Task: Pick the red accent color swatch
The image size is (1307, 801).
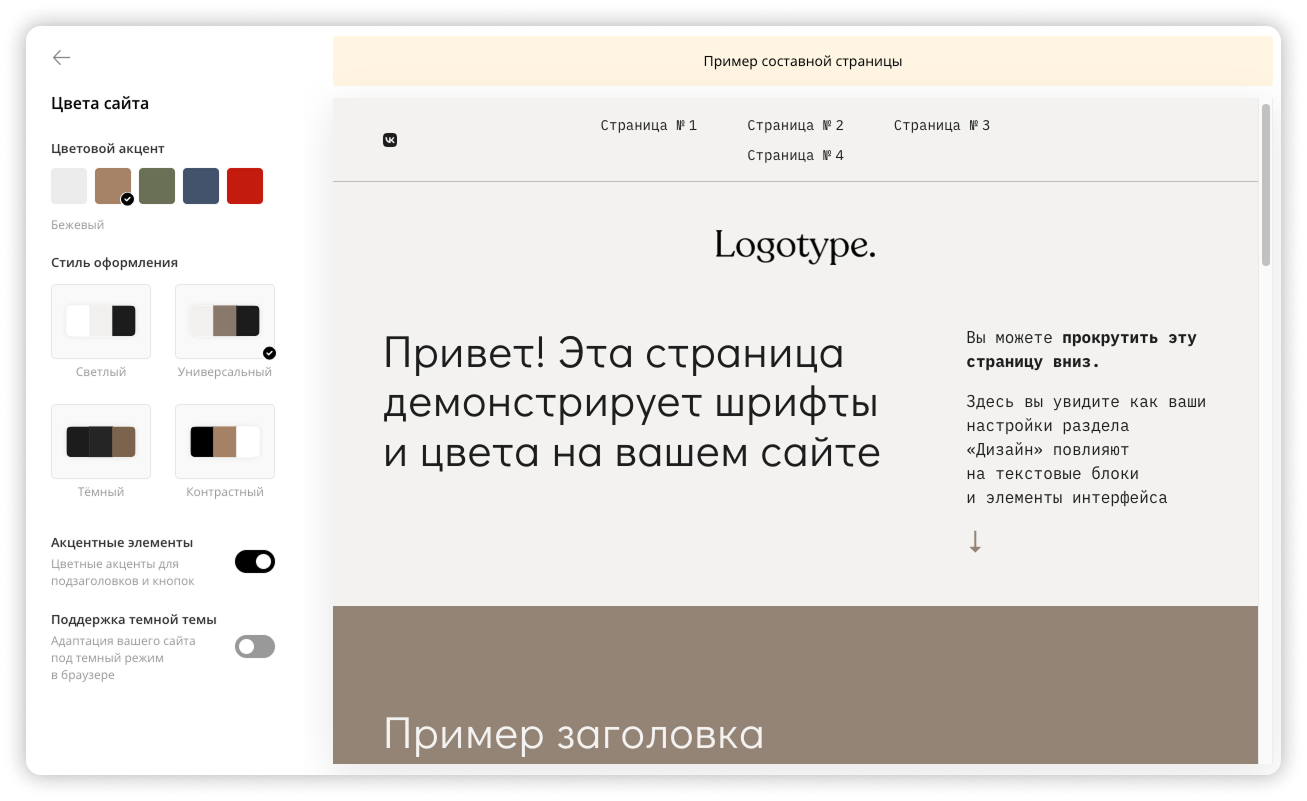Action: click(245, 186)
